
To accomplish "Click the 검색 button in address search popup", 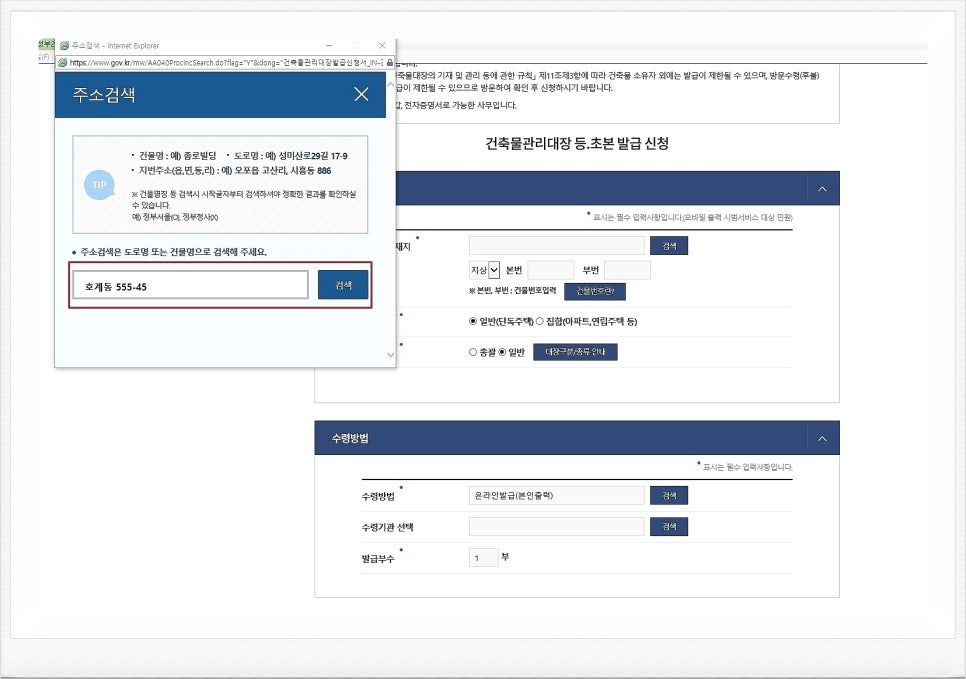I will (x=343, y=285).
